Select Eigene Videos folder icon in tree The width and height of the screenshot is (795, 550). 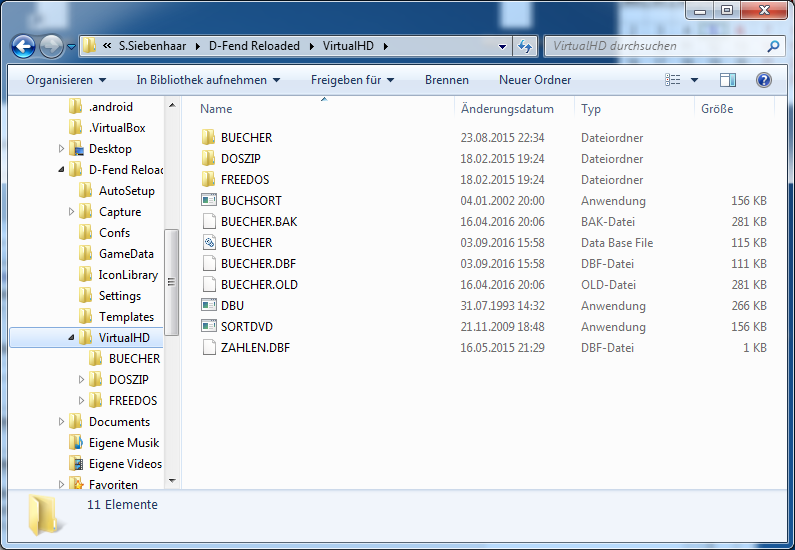point(76,463)
